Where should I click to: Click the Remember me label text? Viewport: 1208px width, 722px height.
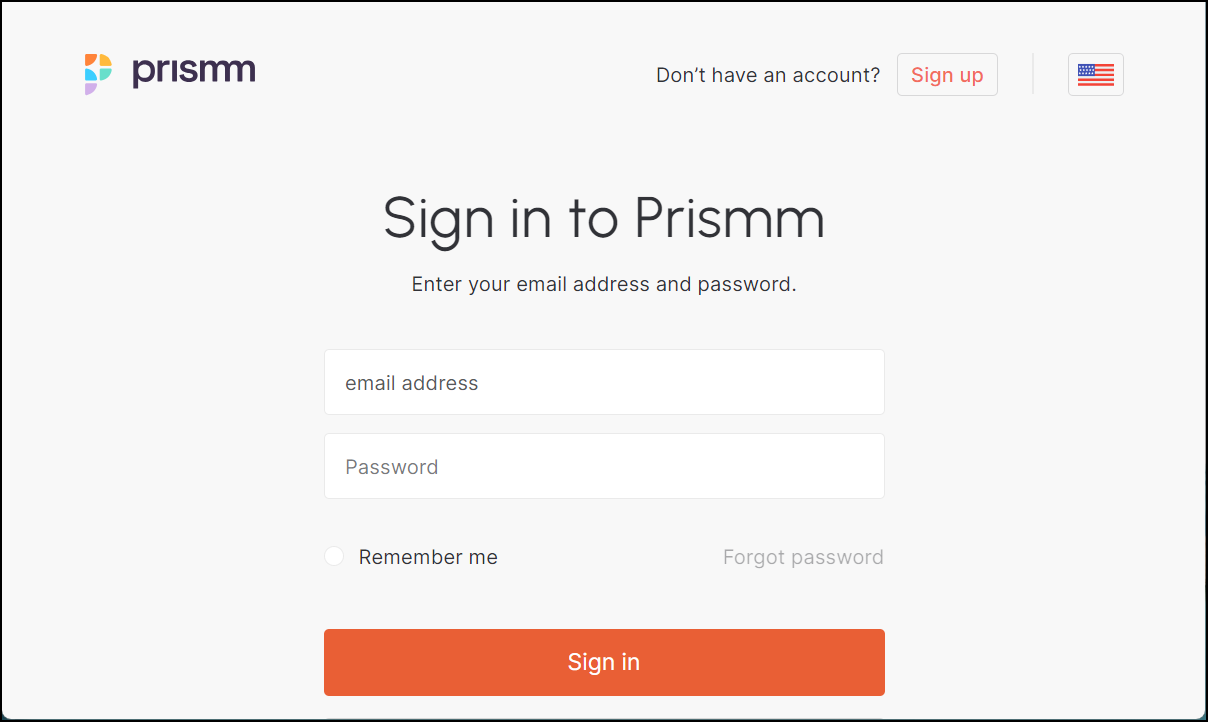click(428, 557)
